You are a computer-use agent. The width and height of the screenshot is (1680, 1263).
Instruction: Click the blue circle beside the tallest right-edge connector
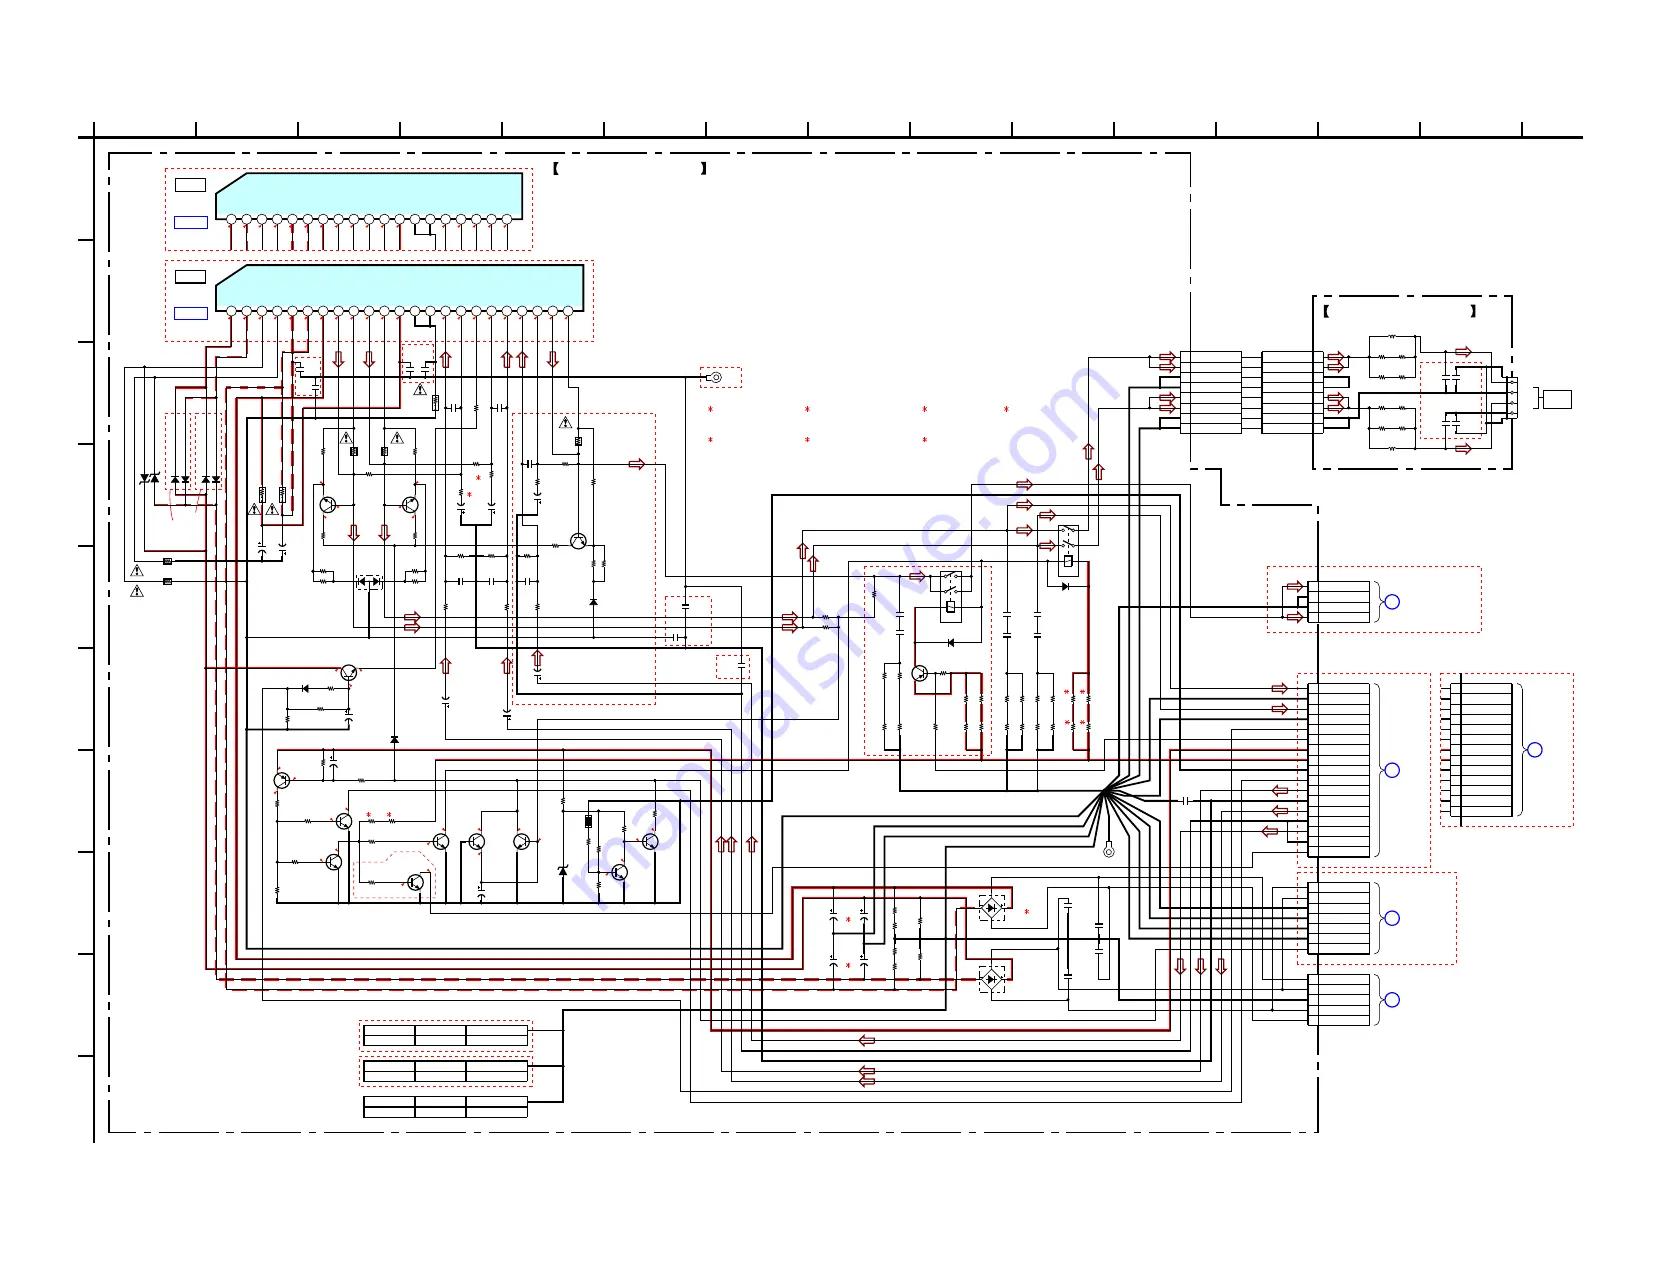pyautogui.click(x=1392, y=770)
